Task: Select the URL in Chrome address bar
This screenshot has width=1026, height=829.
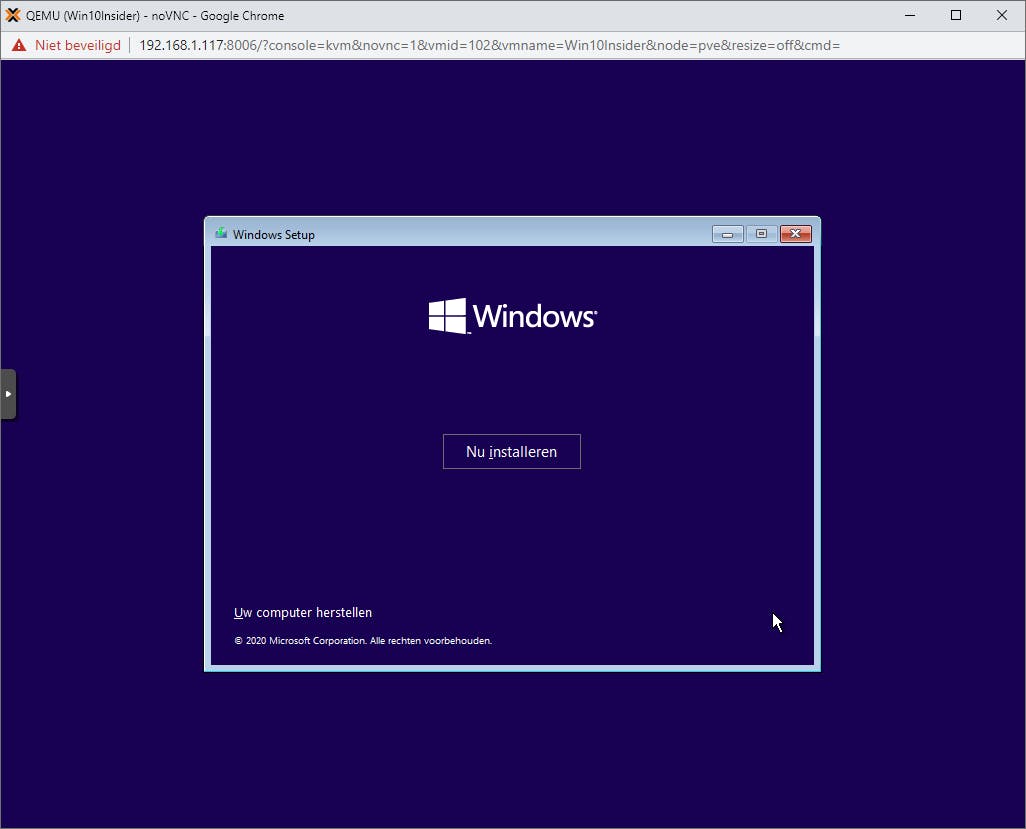Action: pyautogui.click(x=489, y=45)
